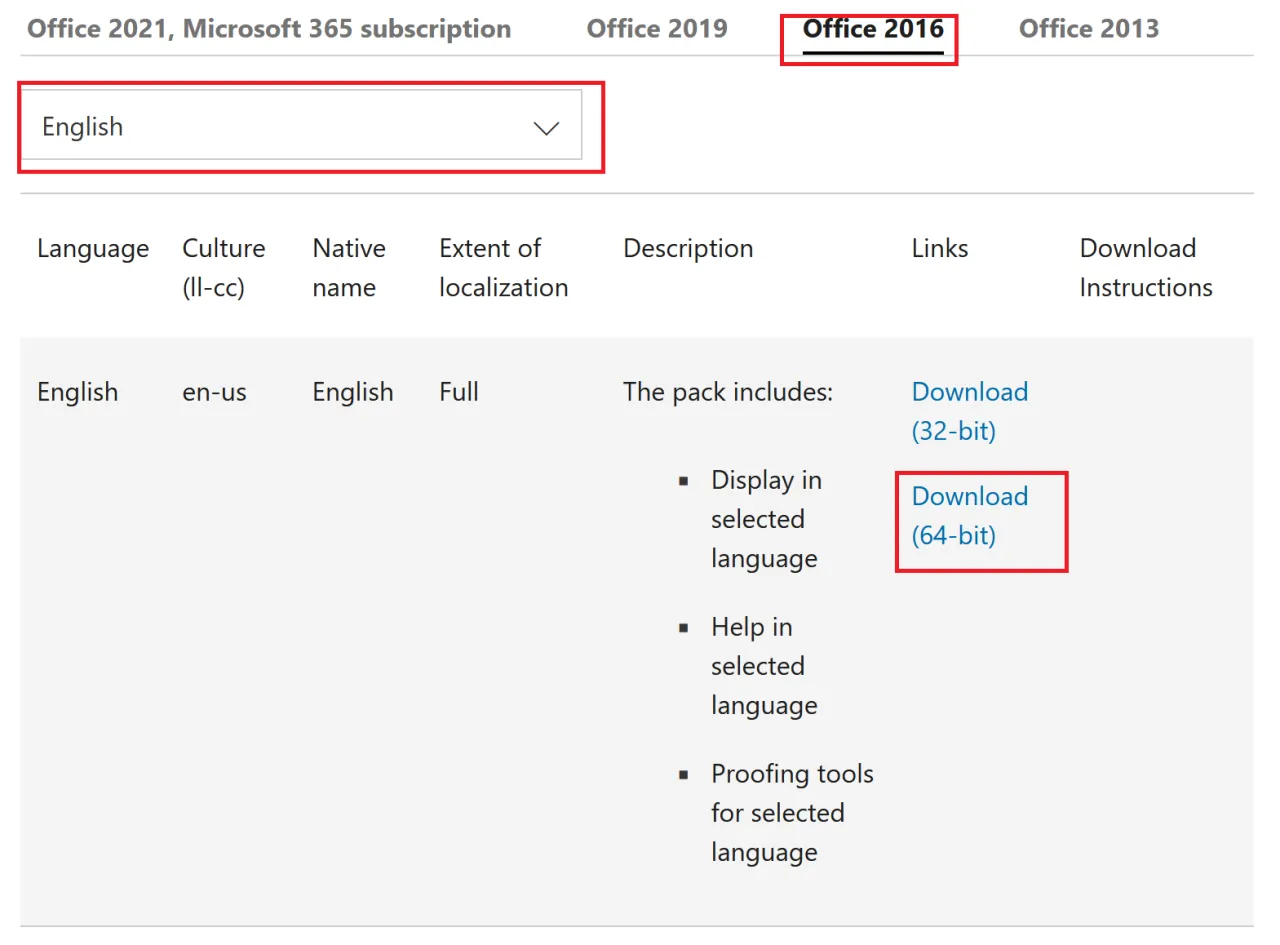Click the English cell in Native name column

pos(353,392)
